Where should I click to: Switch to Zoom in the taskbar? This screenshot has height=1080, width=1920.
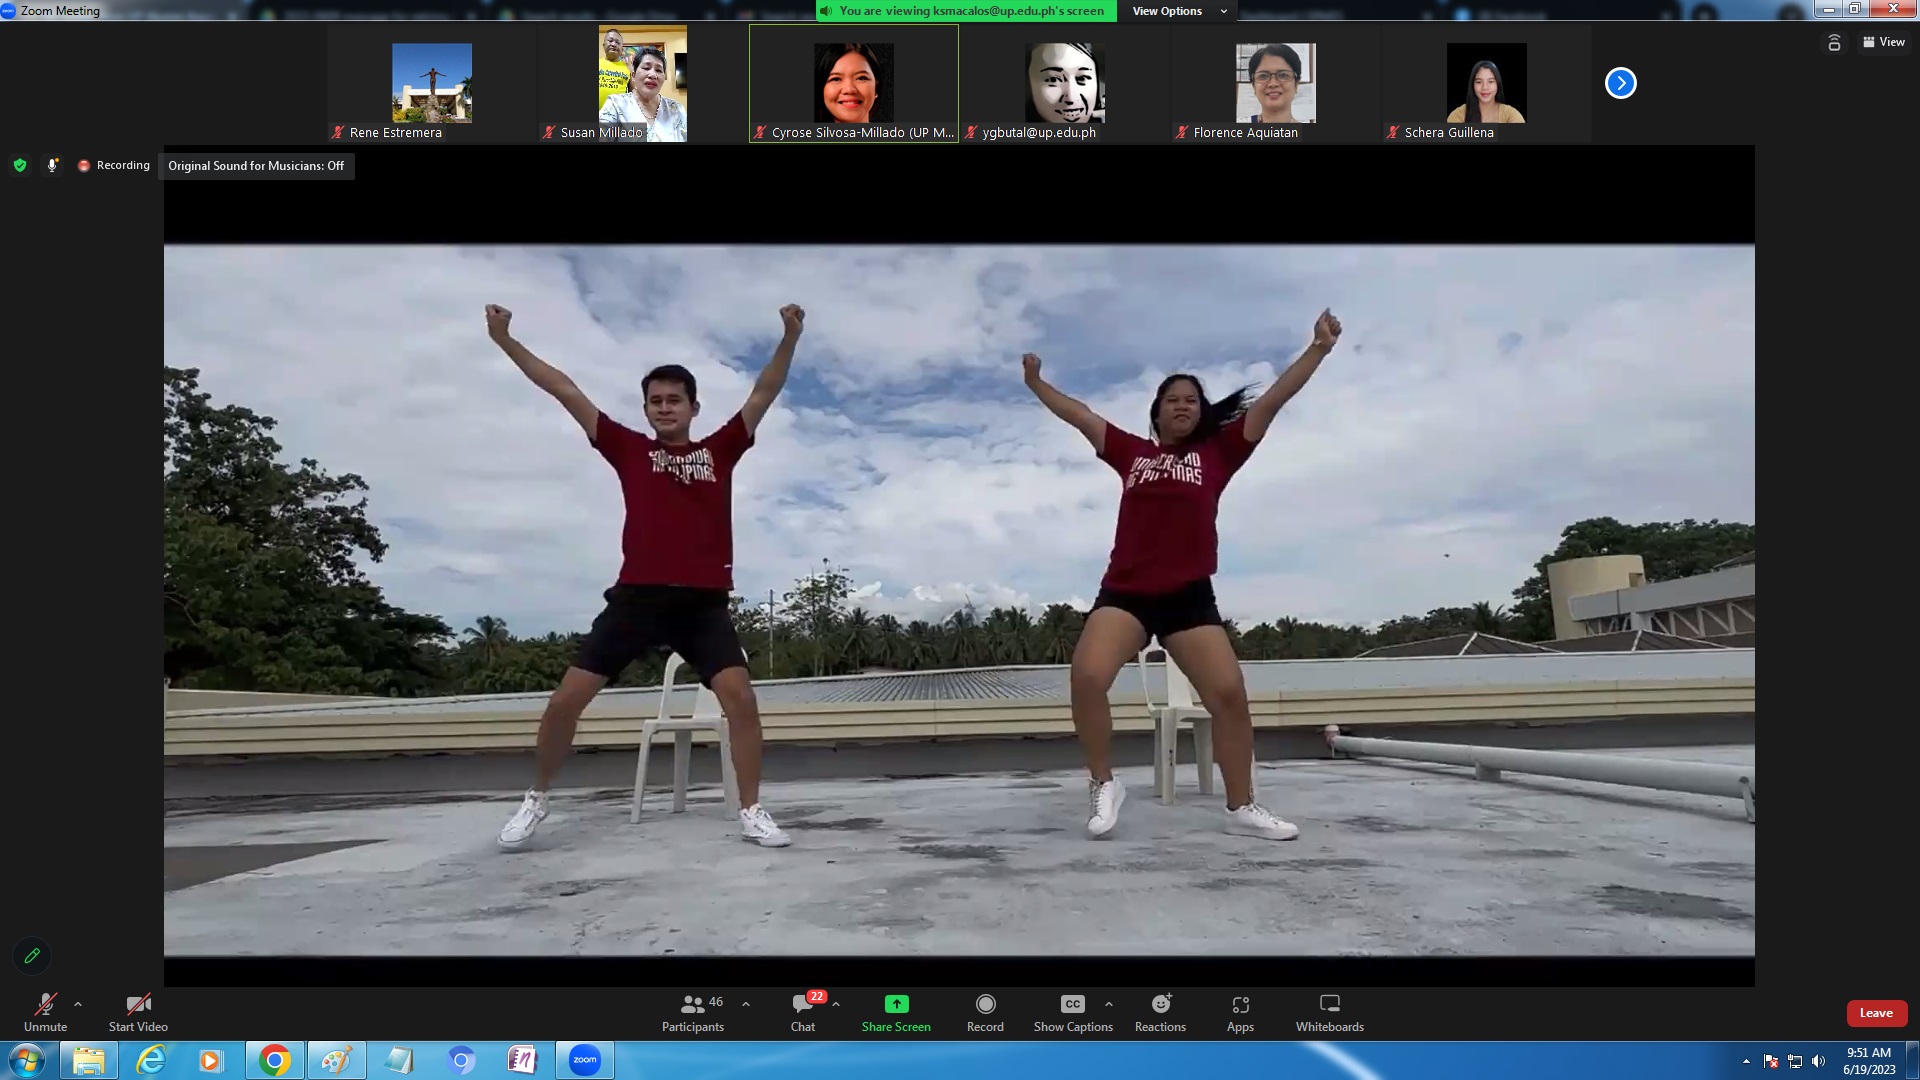585,1060
